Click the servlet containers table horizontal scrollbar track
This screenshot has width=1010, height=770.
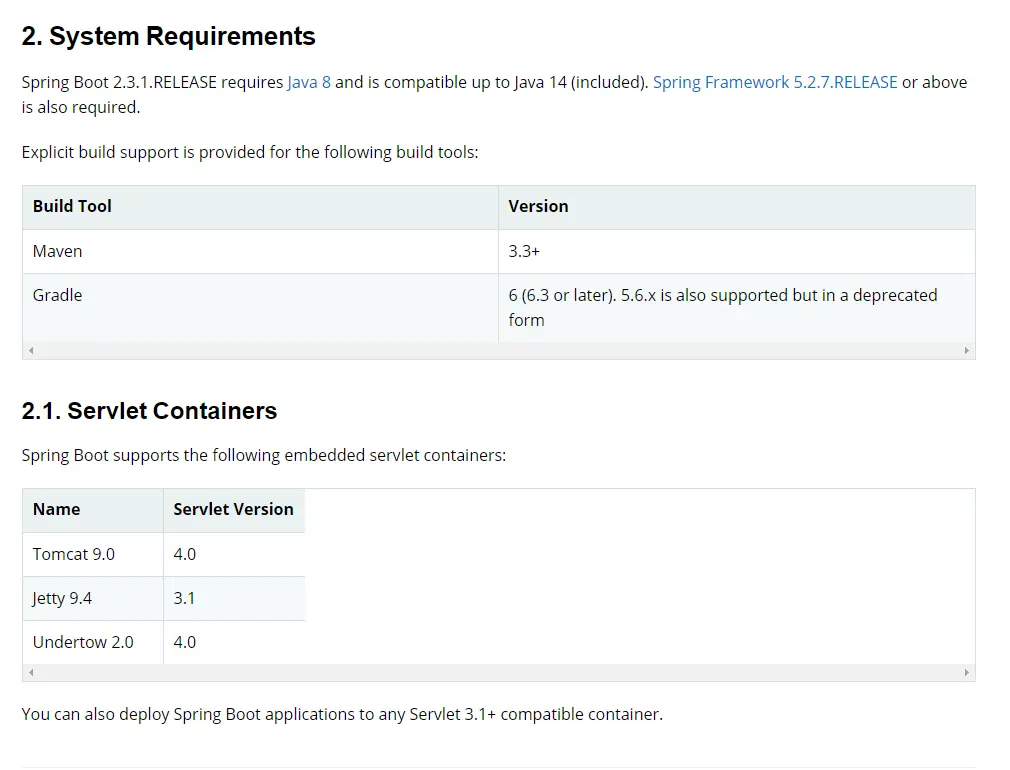coord(500,673)
